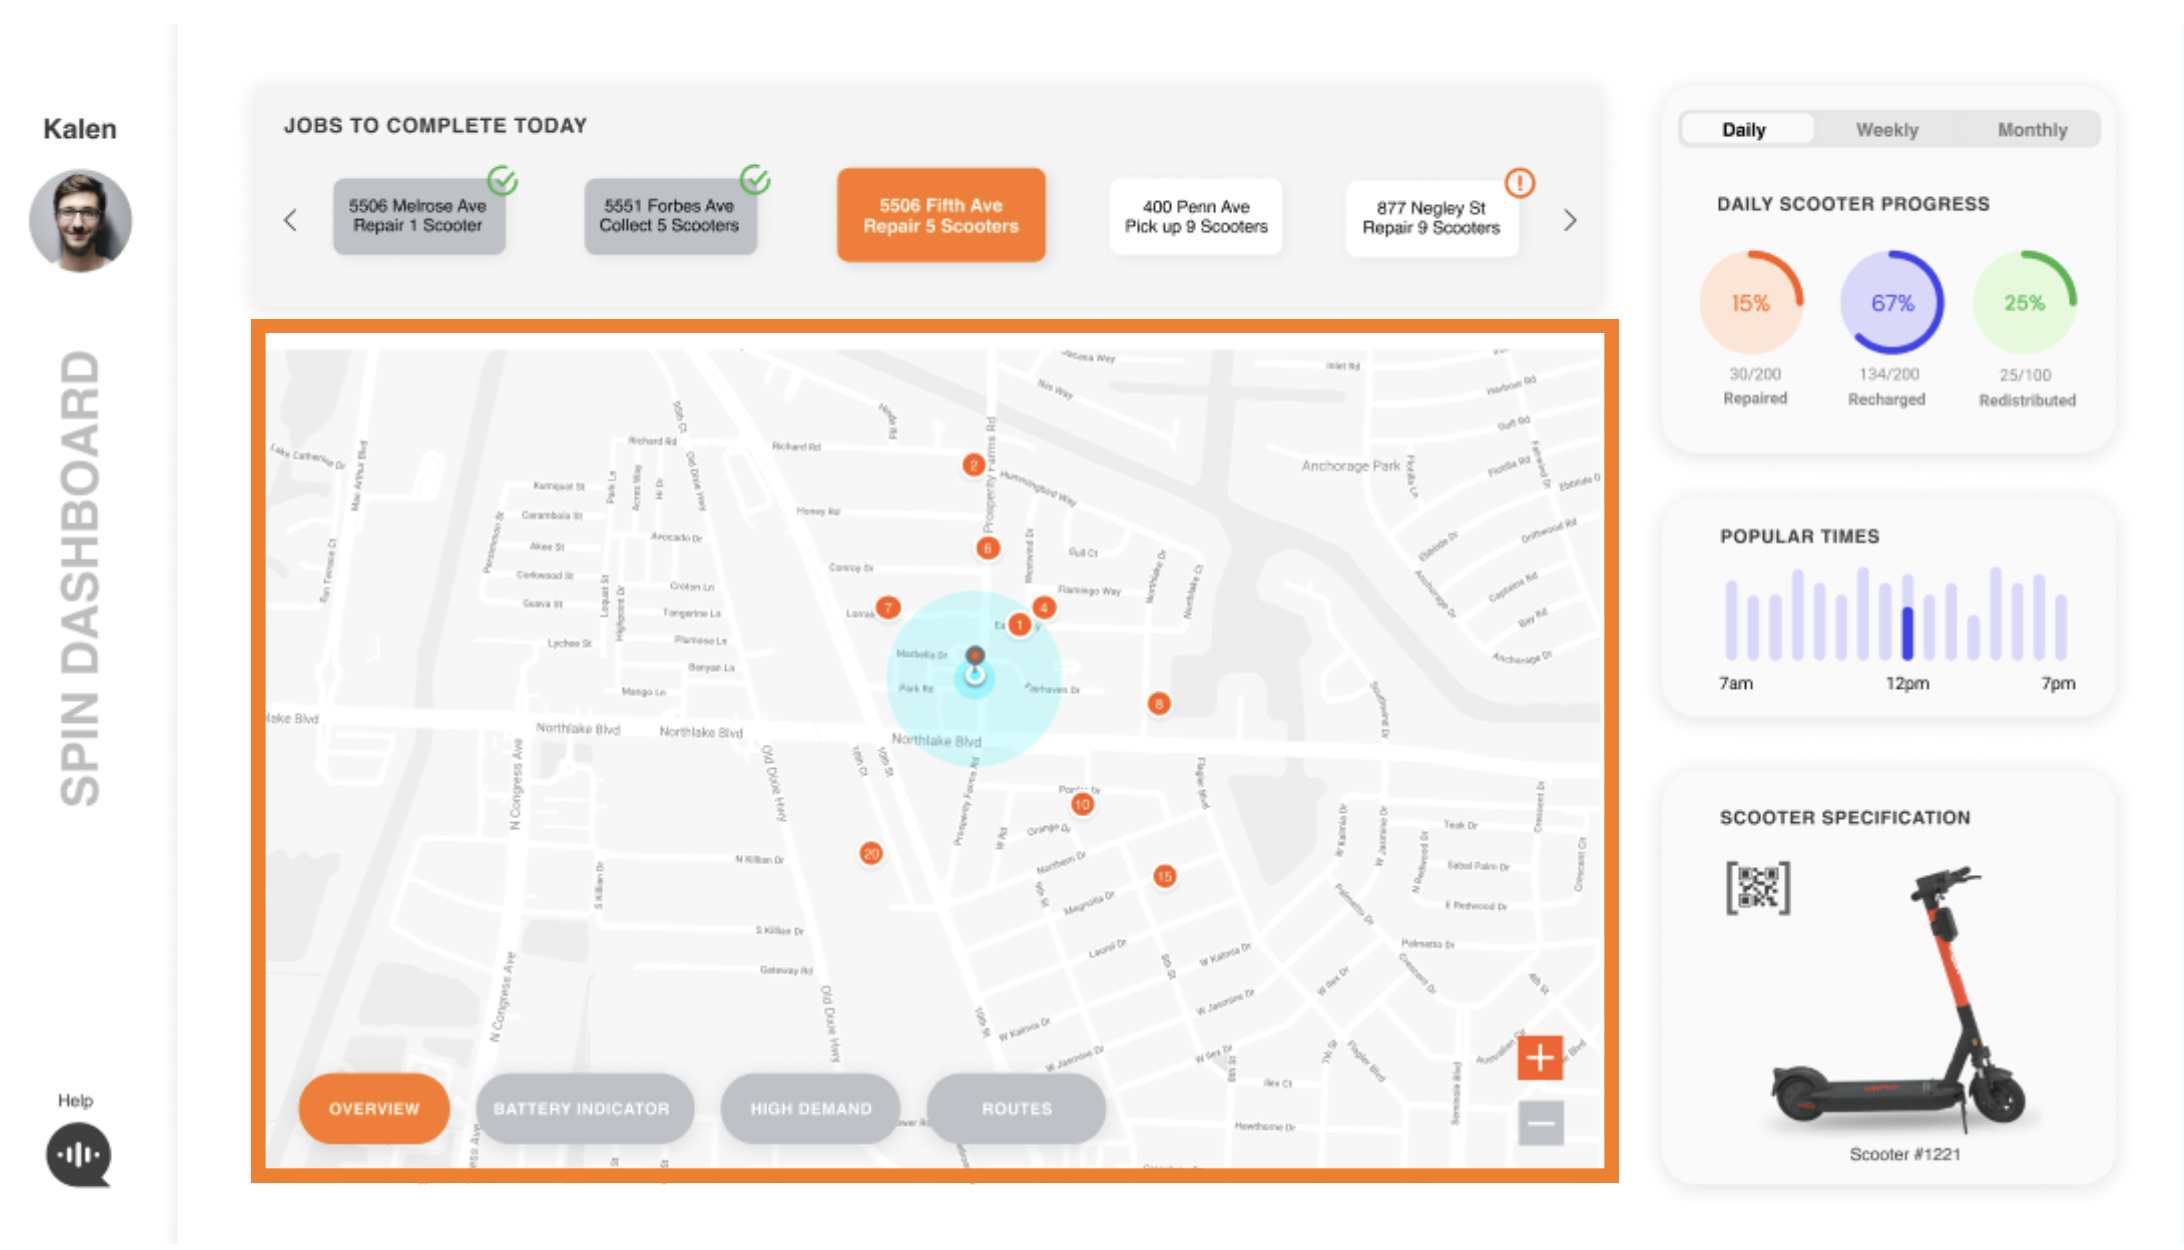2184x1250 pixels.
Task: Select the Overview map tab
Action: (372, 1106)
